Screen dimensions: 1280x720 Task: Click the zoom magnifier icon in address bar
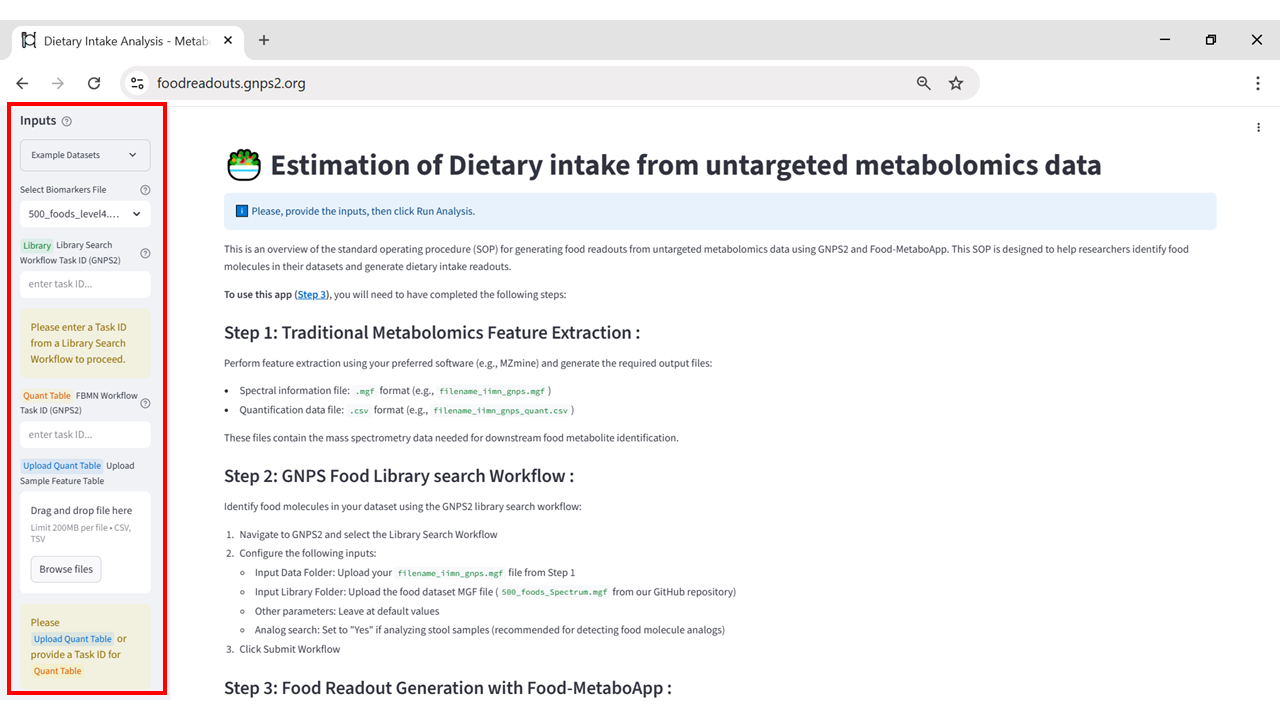pyautogui.click(x=924, y=84)
